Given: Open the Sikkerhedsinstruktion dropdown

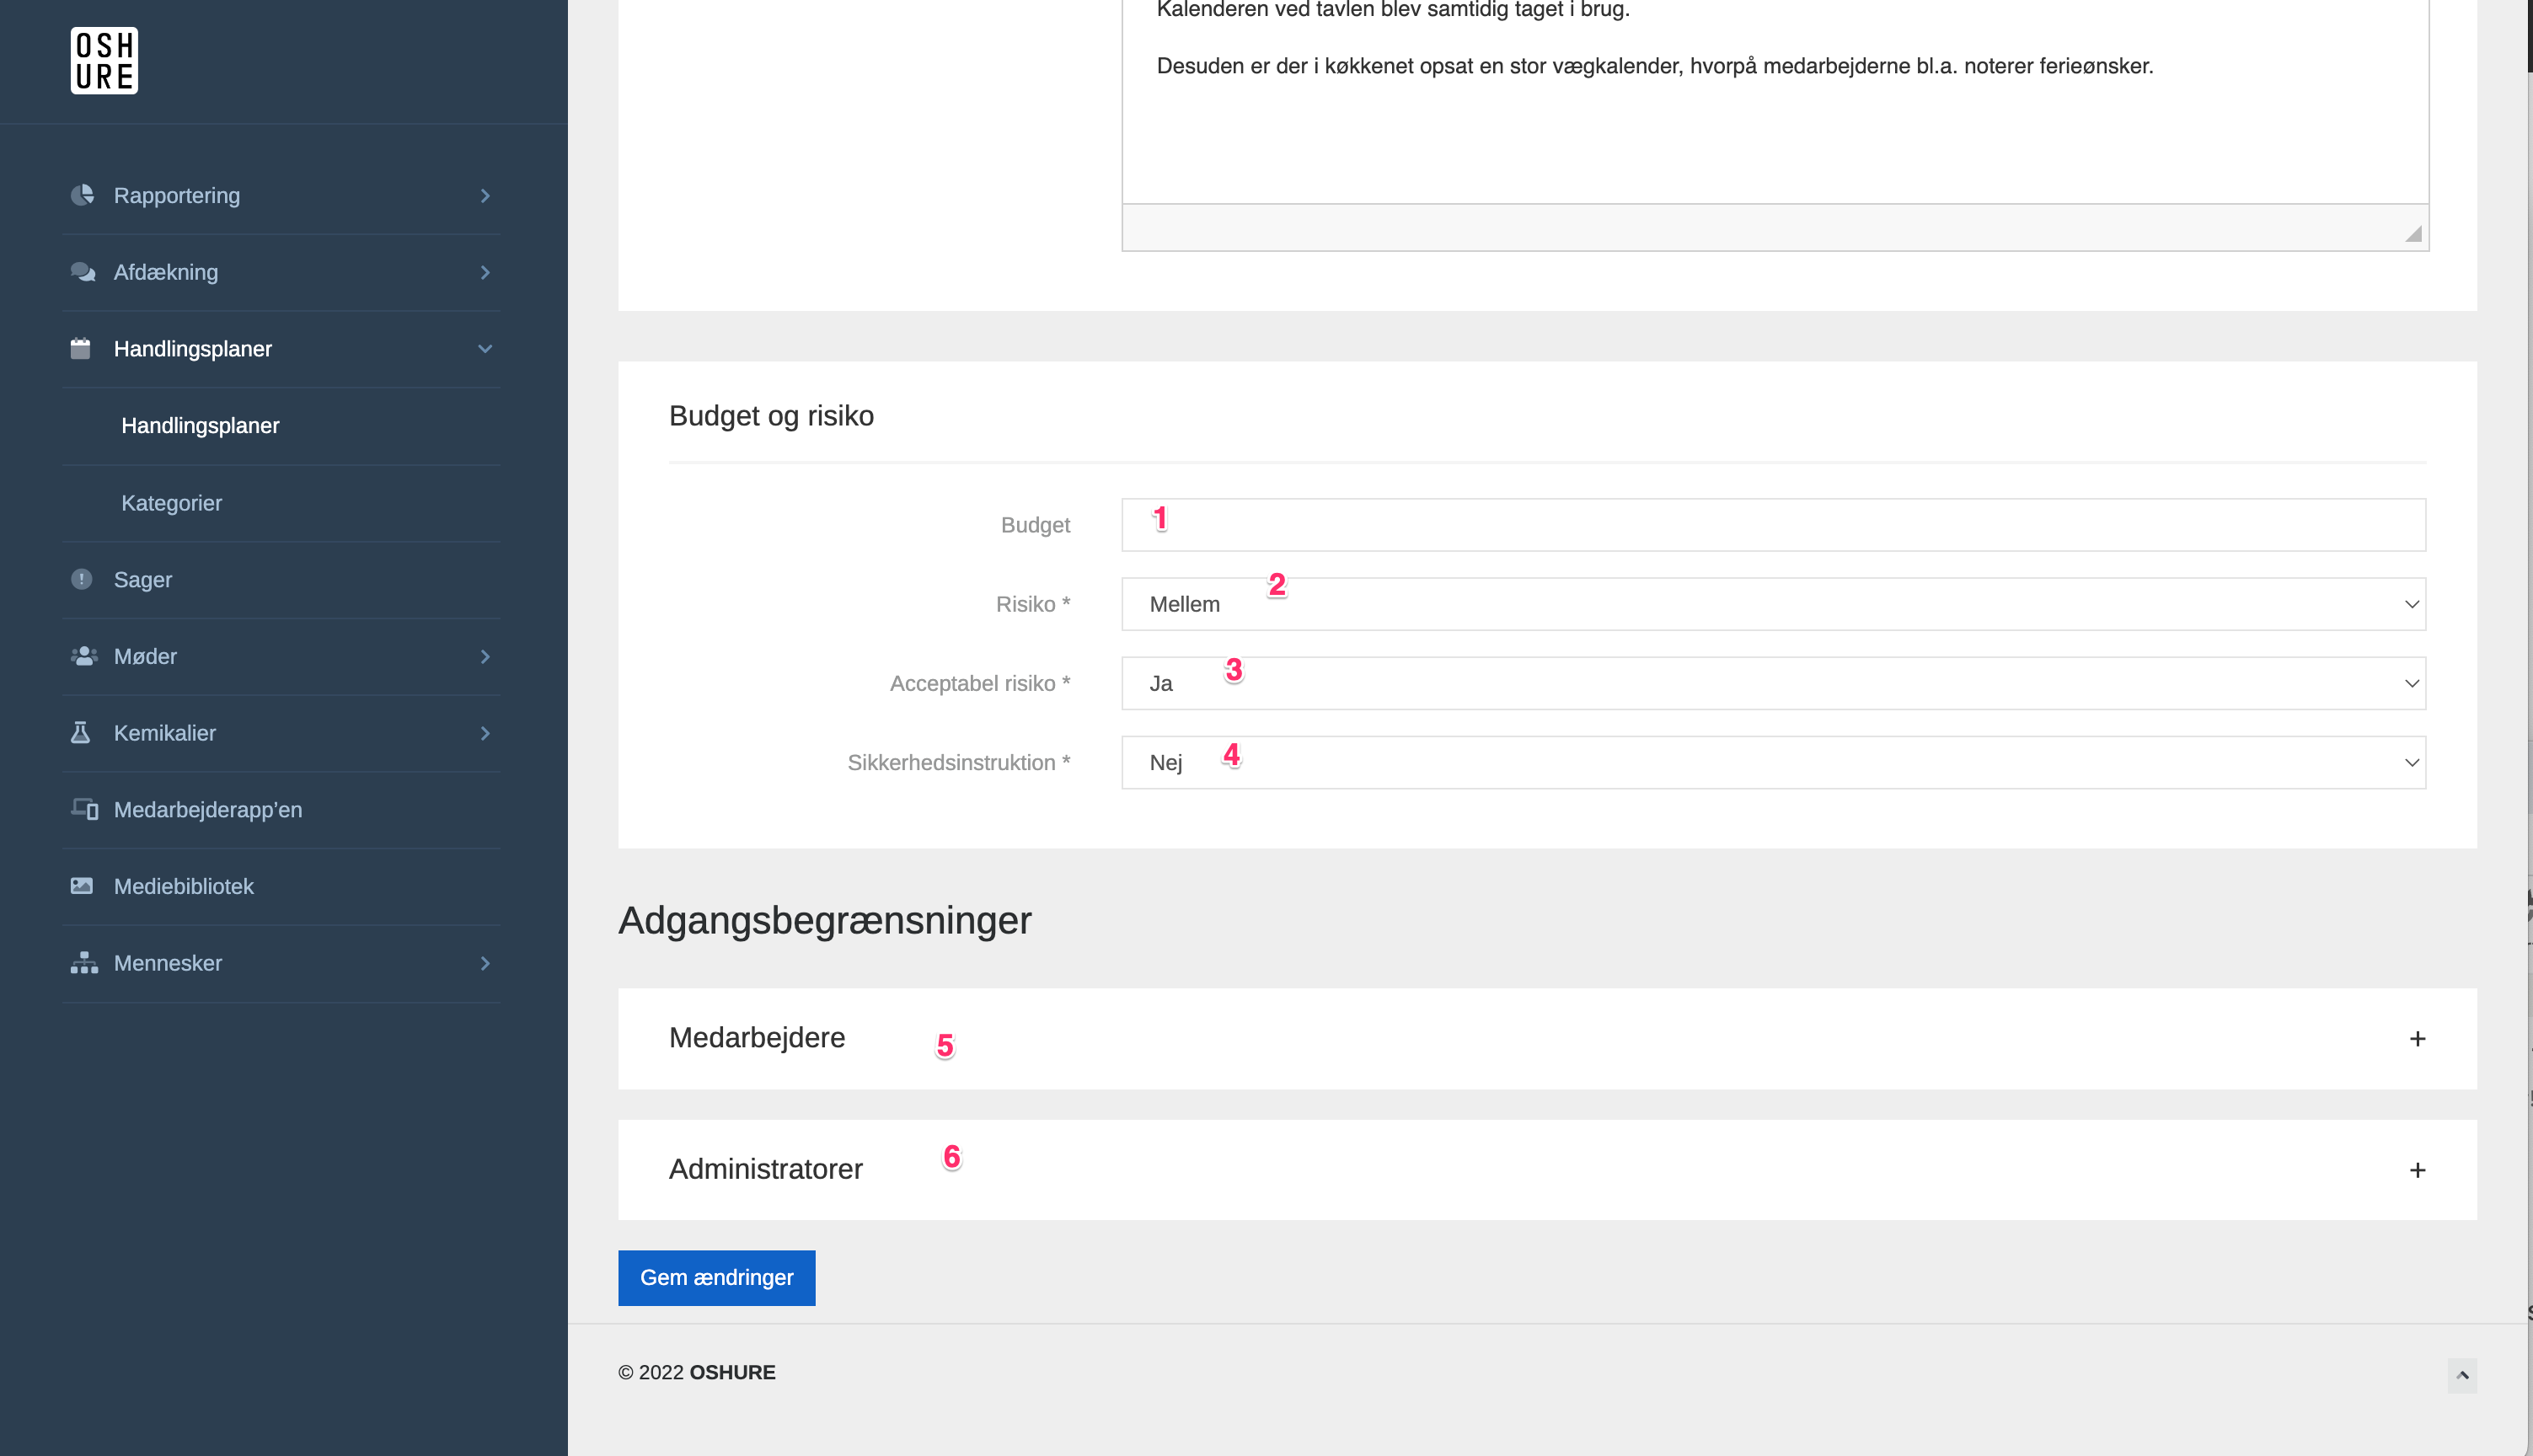Looking at the screenshot, I should [1772, 762].
